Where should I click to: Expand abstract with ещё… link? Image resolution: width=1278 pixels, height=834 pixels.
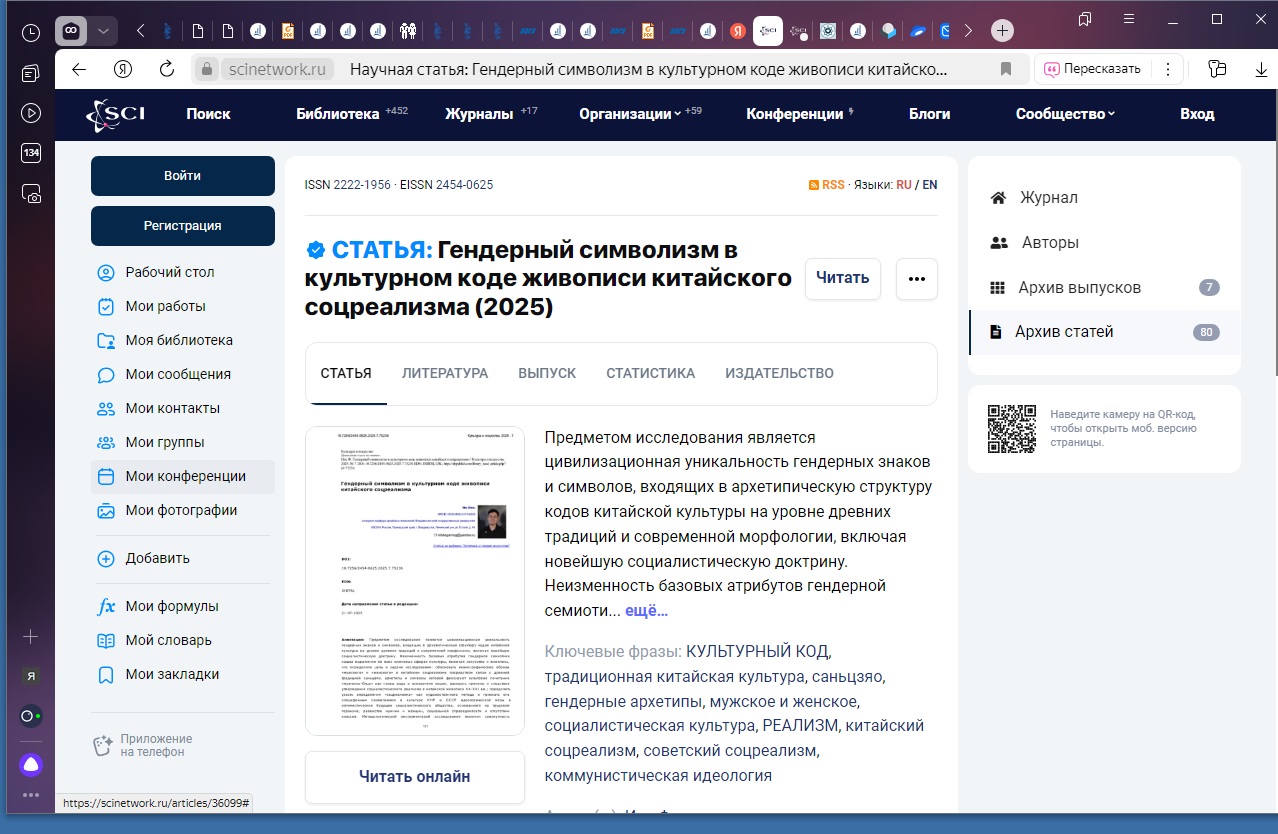[646, 611]
